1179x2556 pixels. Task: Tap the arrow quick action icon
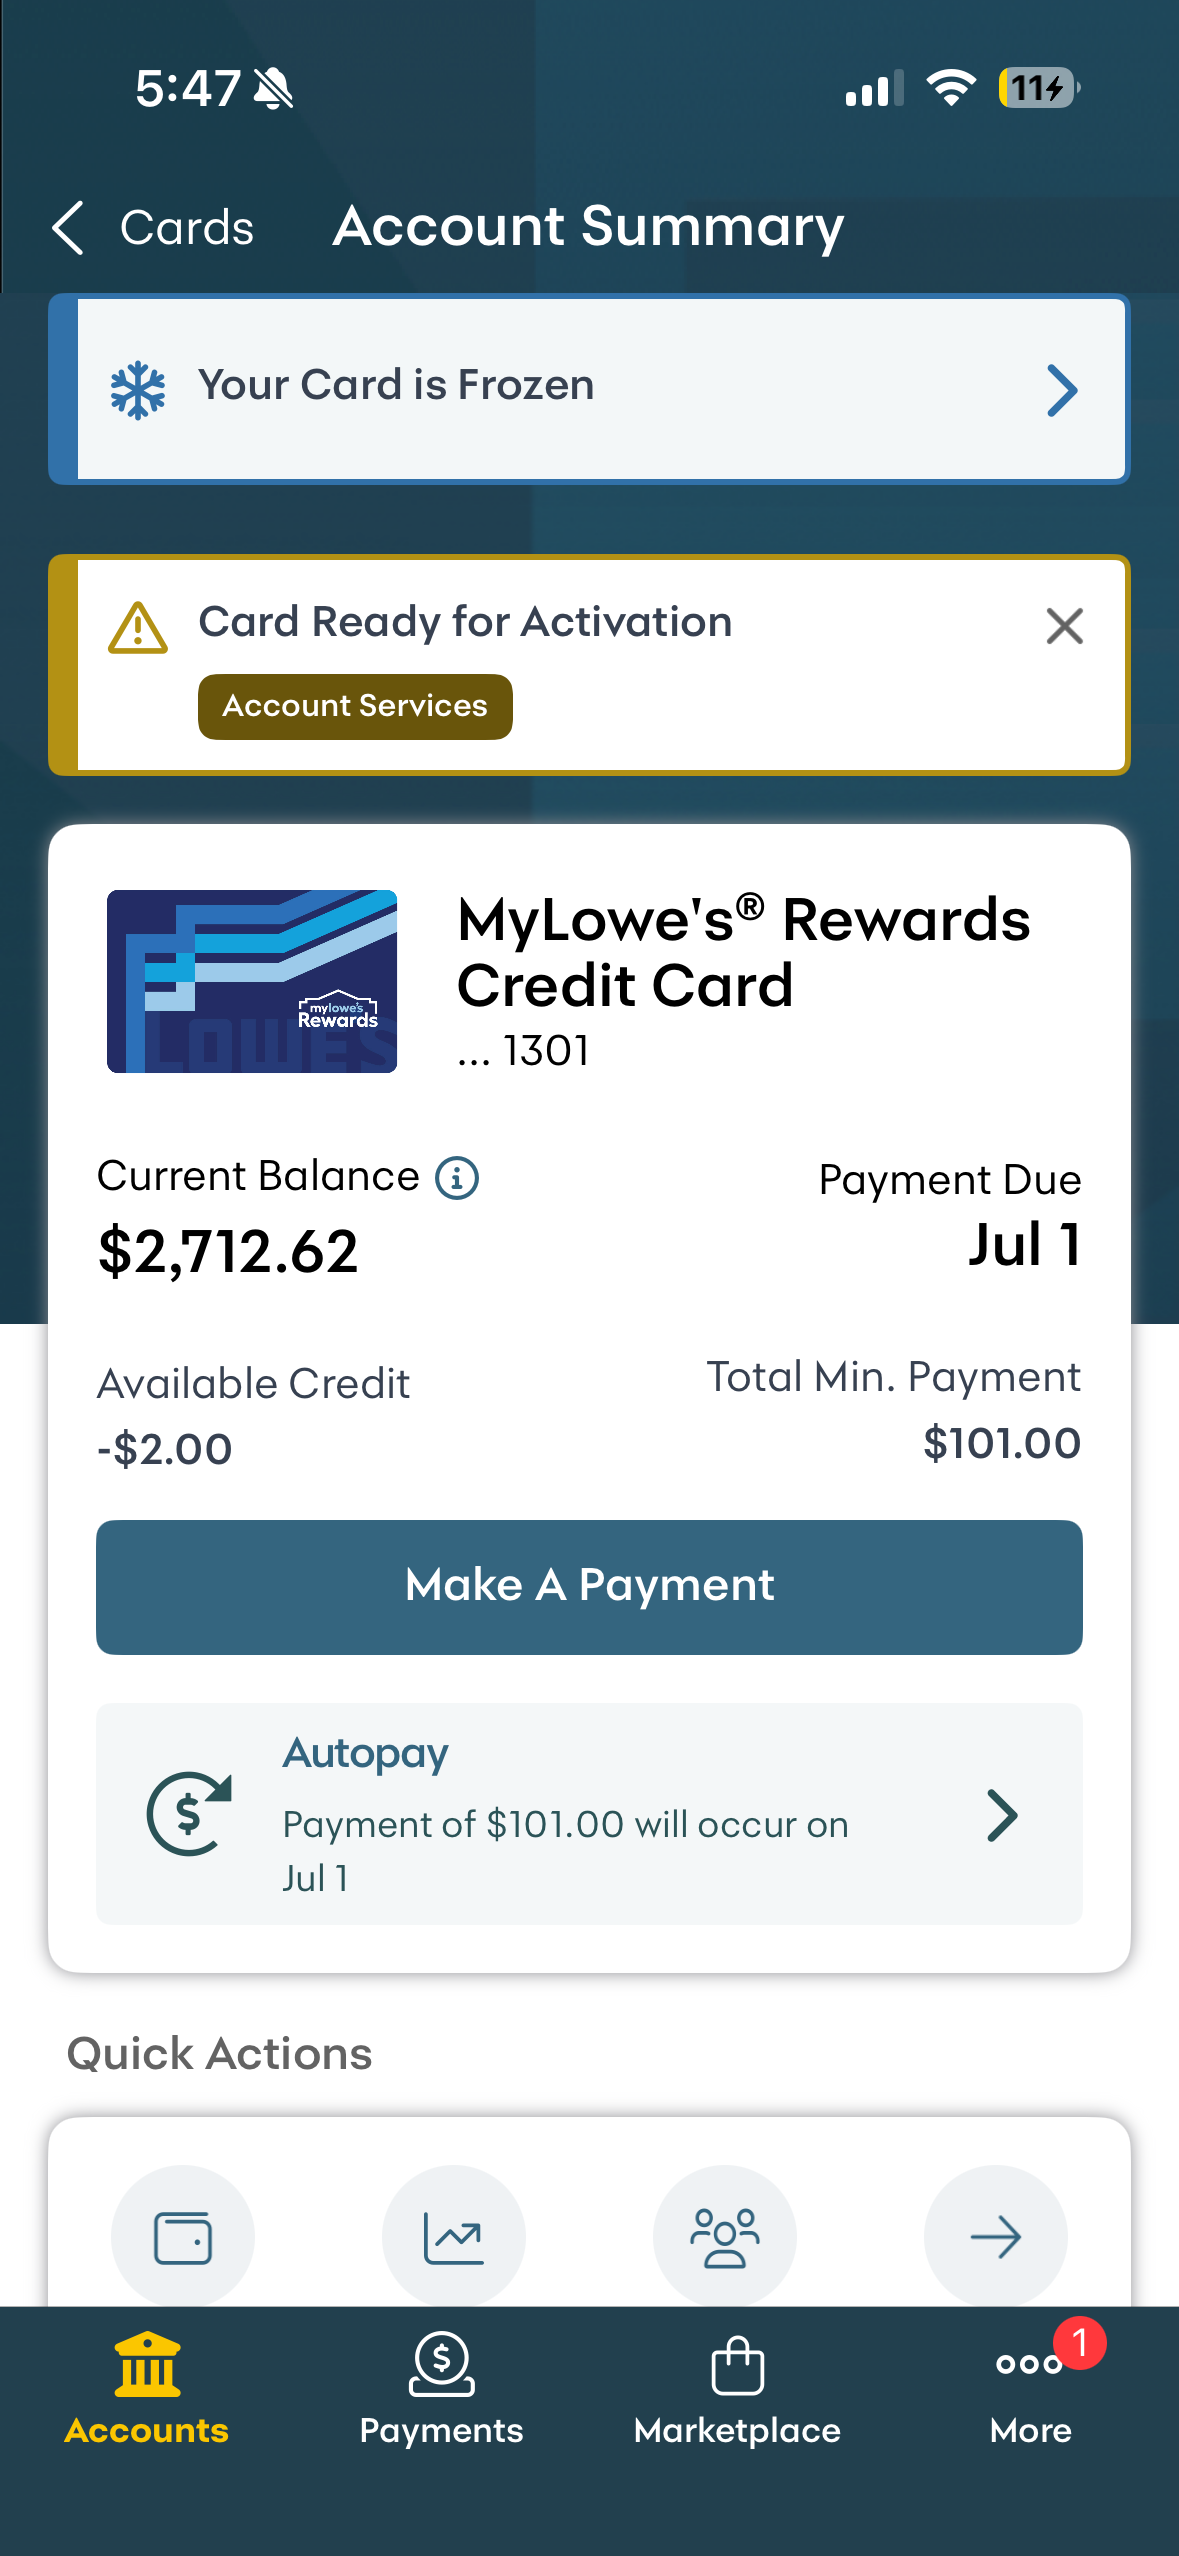[996, 2237]
